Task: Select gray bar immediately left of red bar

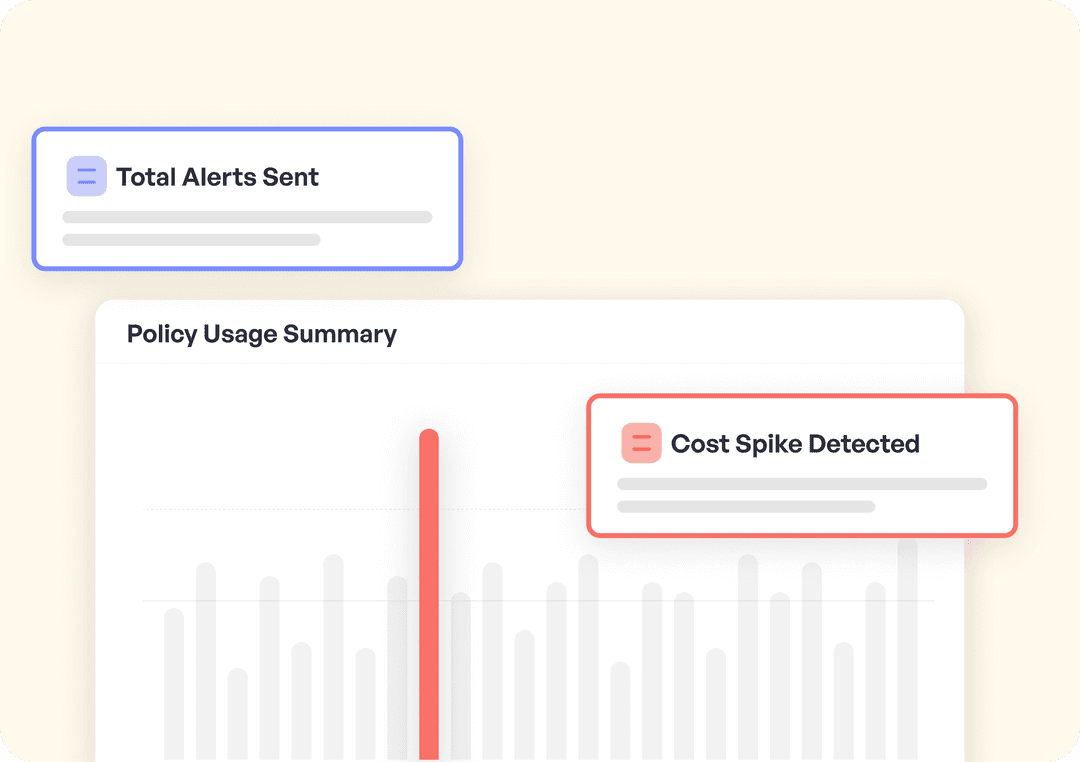Action: coord(397,668)
